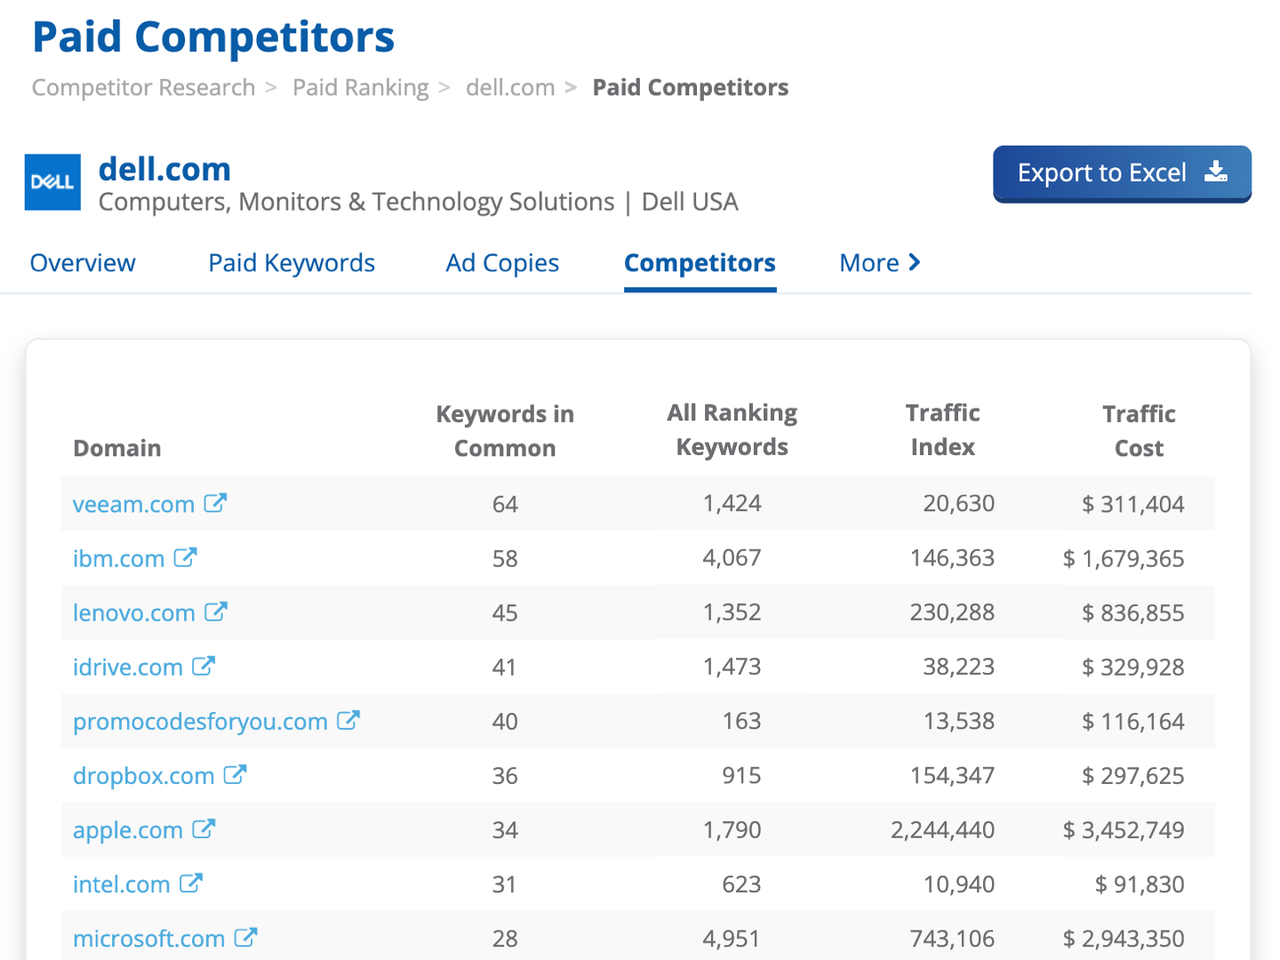Select microsoft.com traffic cost $ 2,943,350
The height and width of the screenshot is (960, 1280).
[x=1124, y=938]
